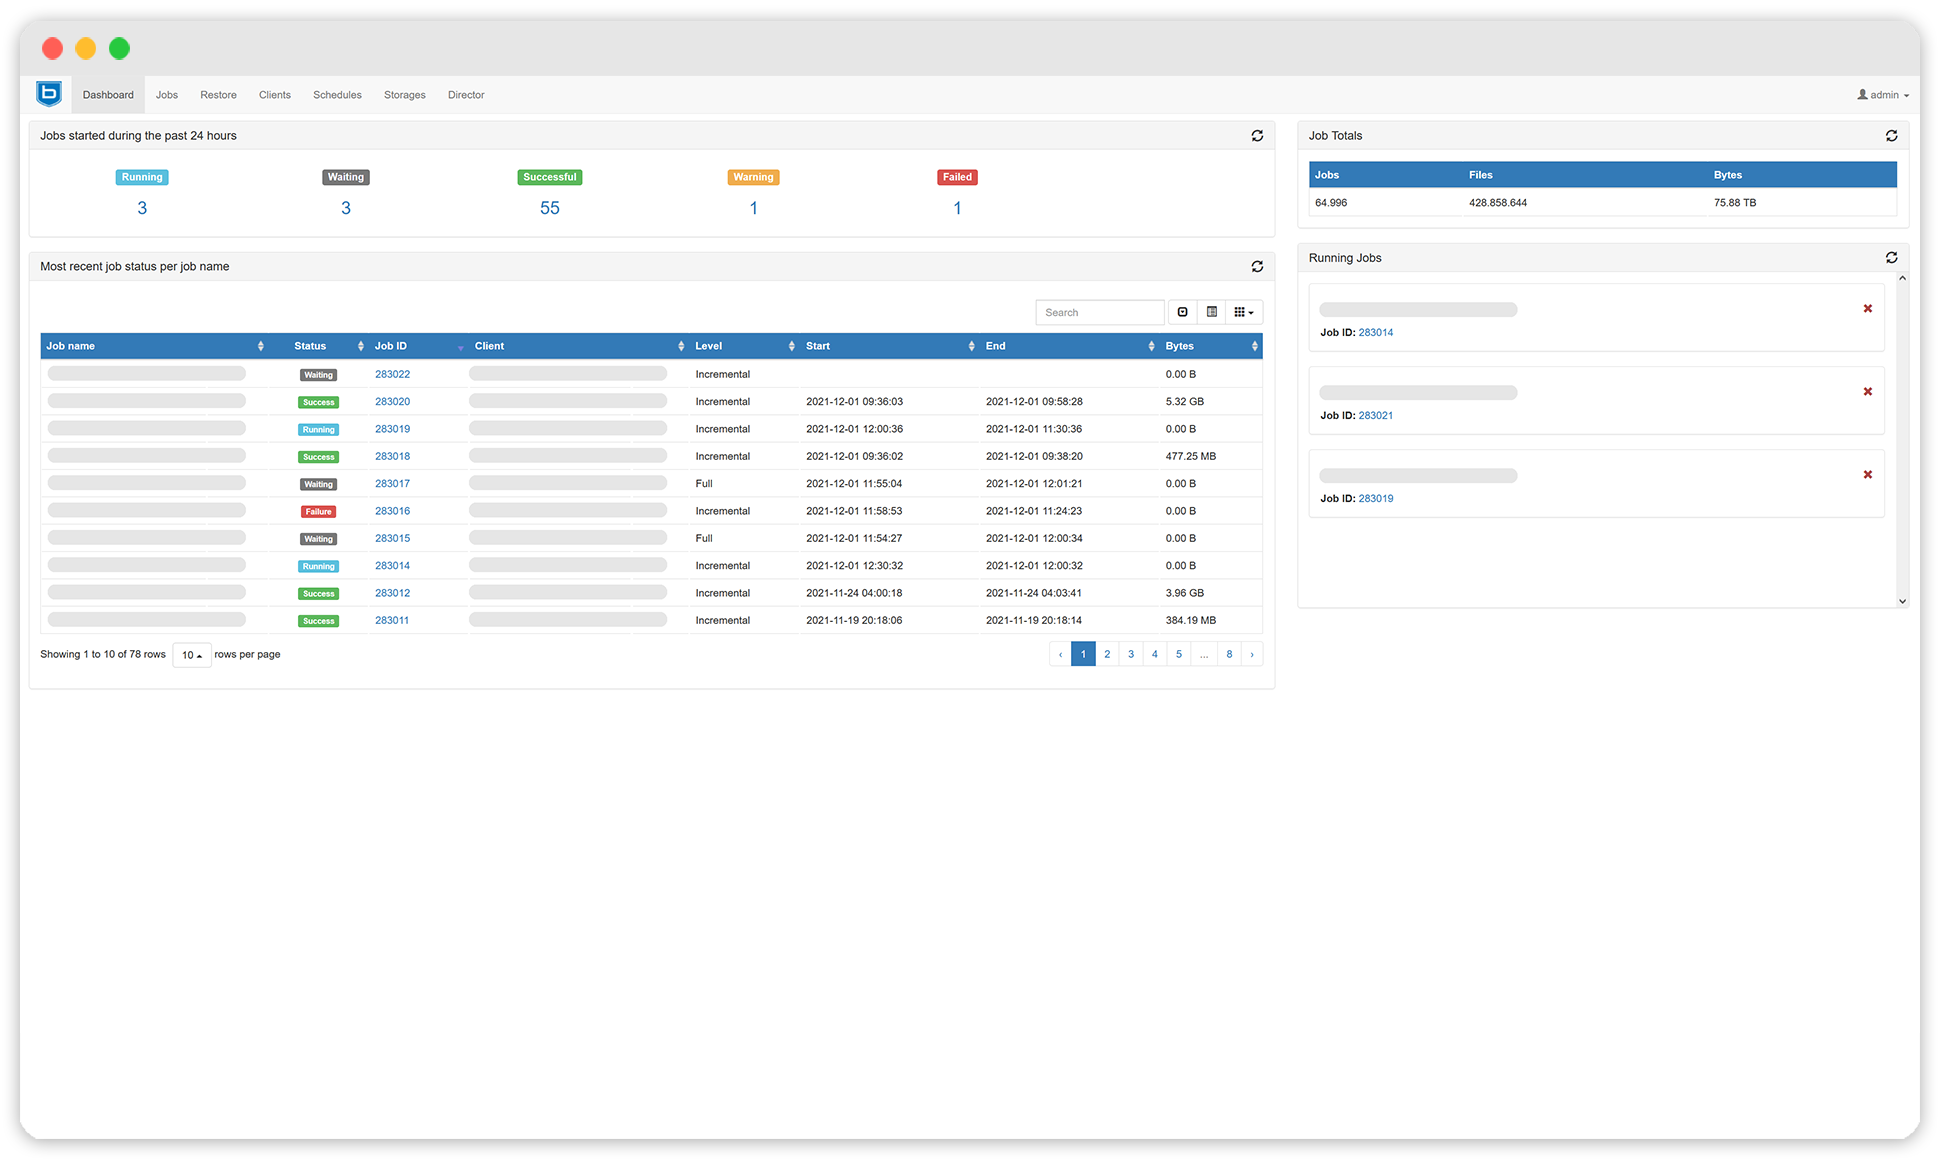Cancel running job 283019 with the red X
Image resolution: width=1940 pixels, height=1160 pixels.
pyautogui.click(x=1868, y=475)
